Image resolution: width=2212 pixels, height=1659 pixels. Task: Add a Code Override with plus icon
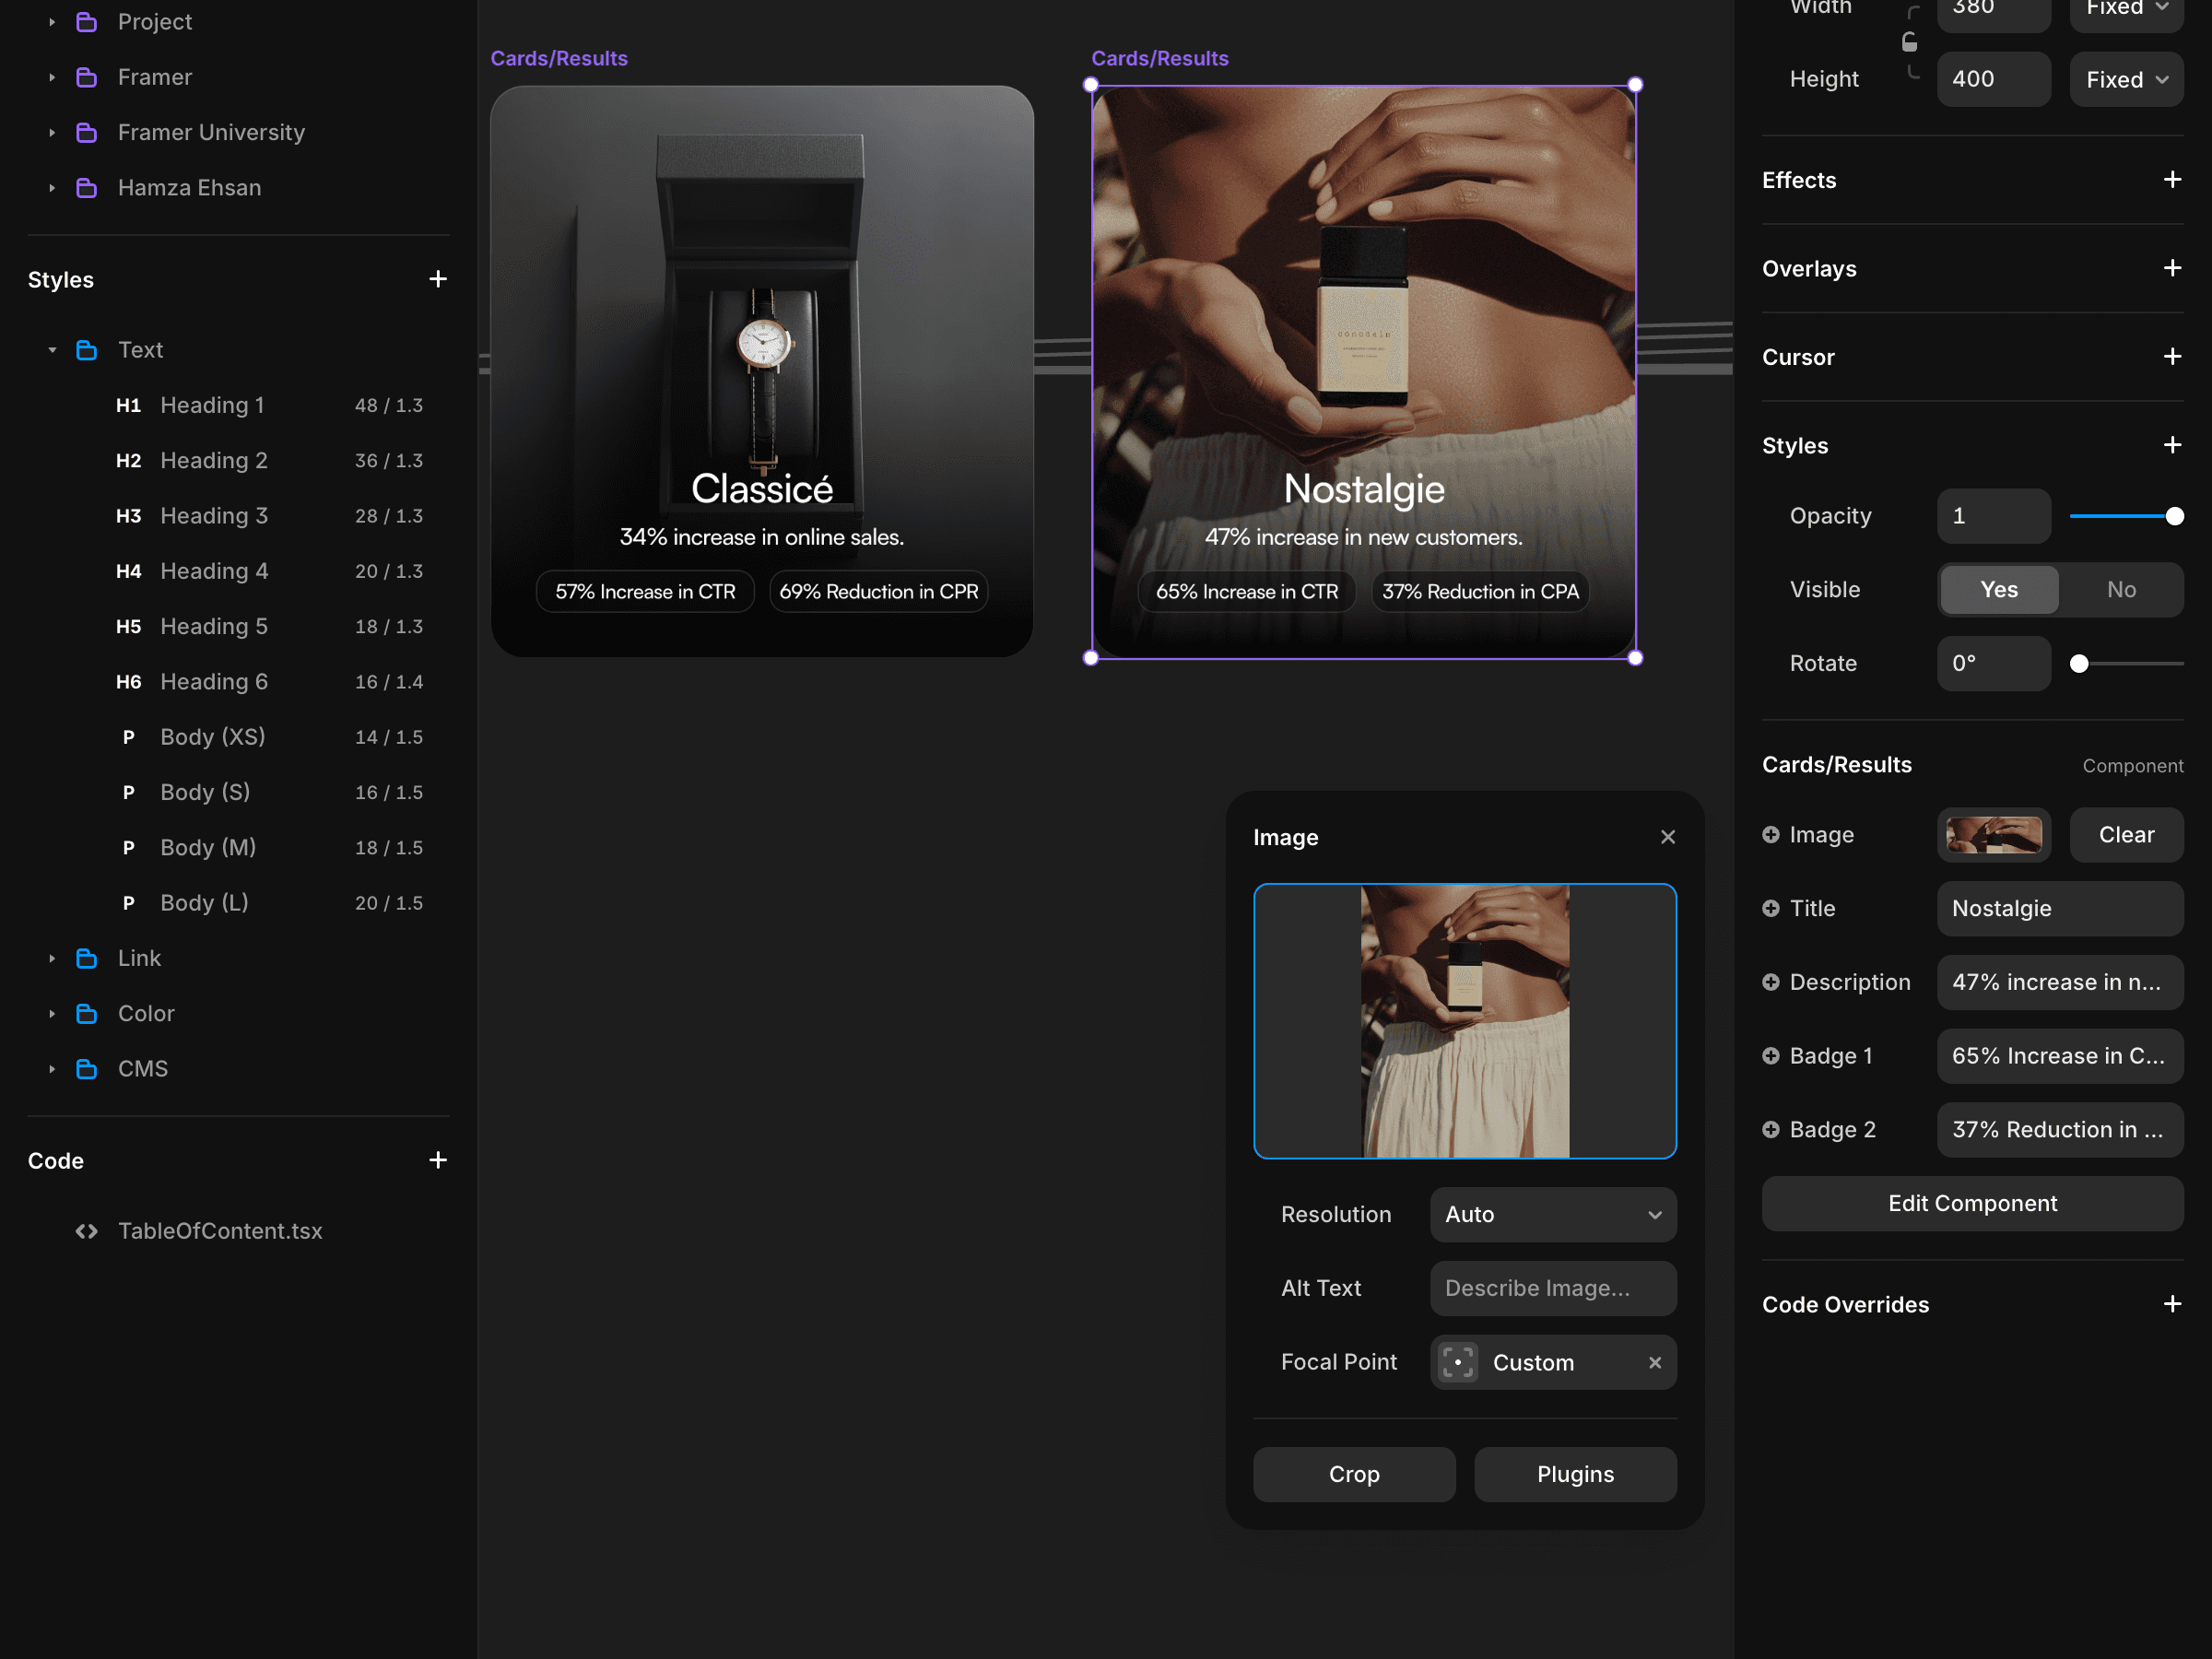coord(2172,1304)
